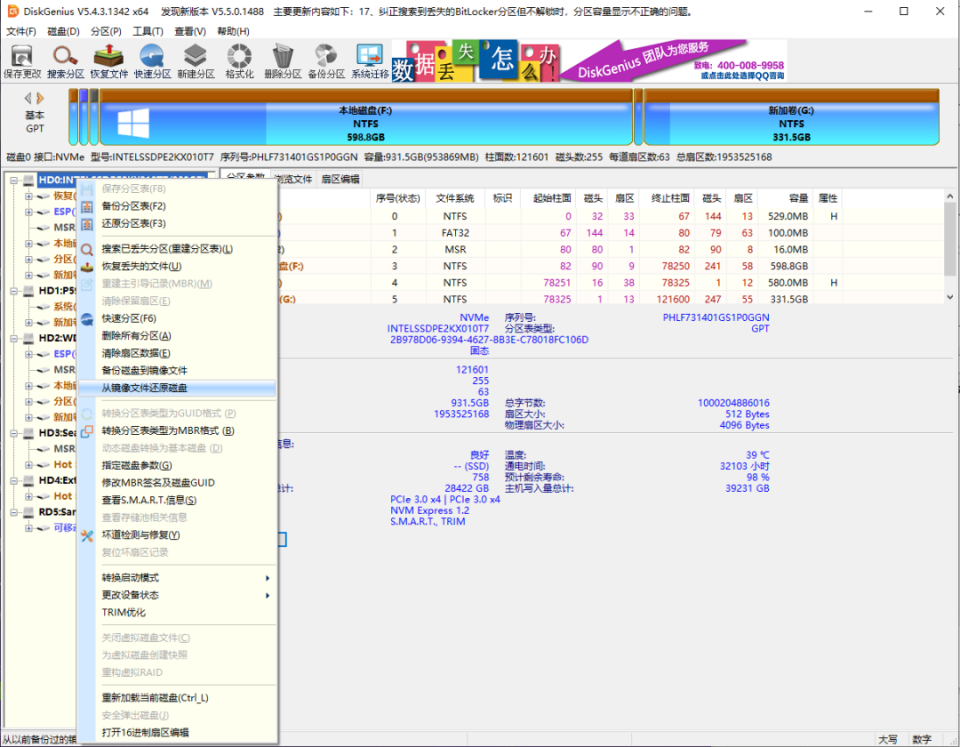Screen dimensions: 960x747
Task: Click the next disk arrow icon
Action: point(40,98)
